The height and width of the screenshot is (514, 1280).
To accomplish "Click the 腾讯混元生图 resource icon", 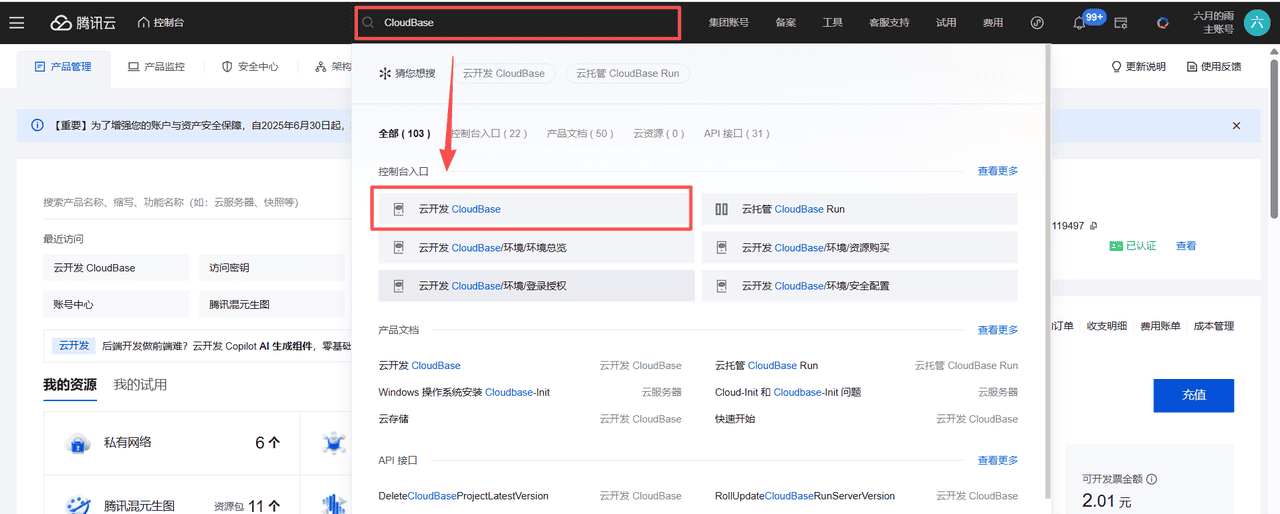I will [x=78, y=505].
